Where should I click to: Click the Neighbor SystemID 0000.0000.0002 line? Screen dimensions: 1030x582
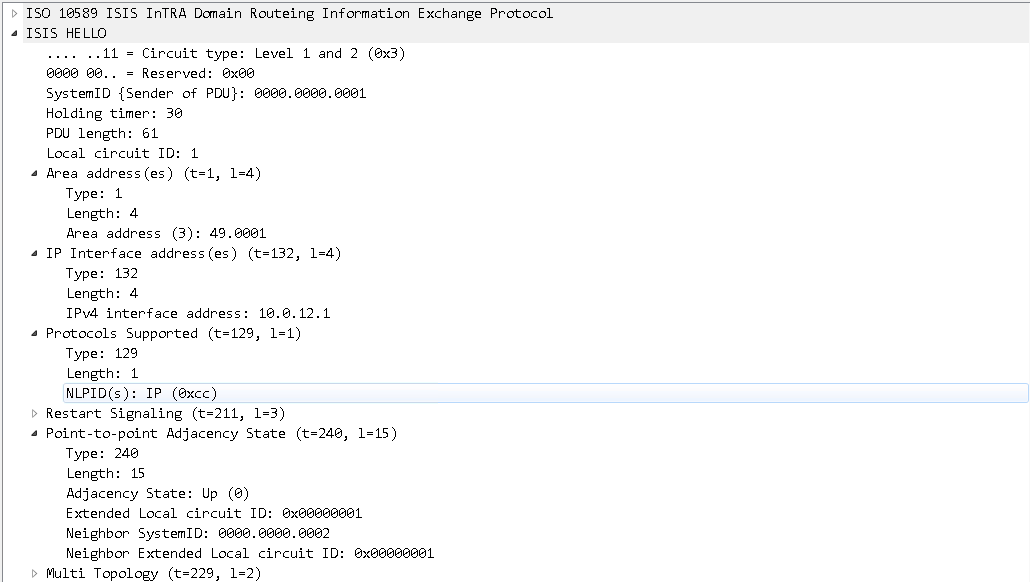click(197, 533)
